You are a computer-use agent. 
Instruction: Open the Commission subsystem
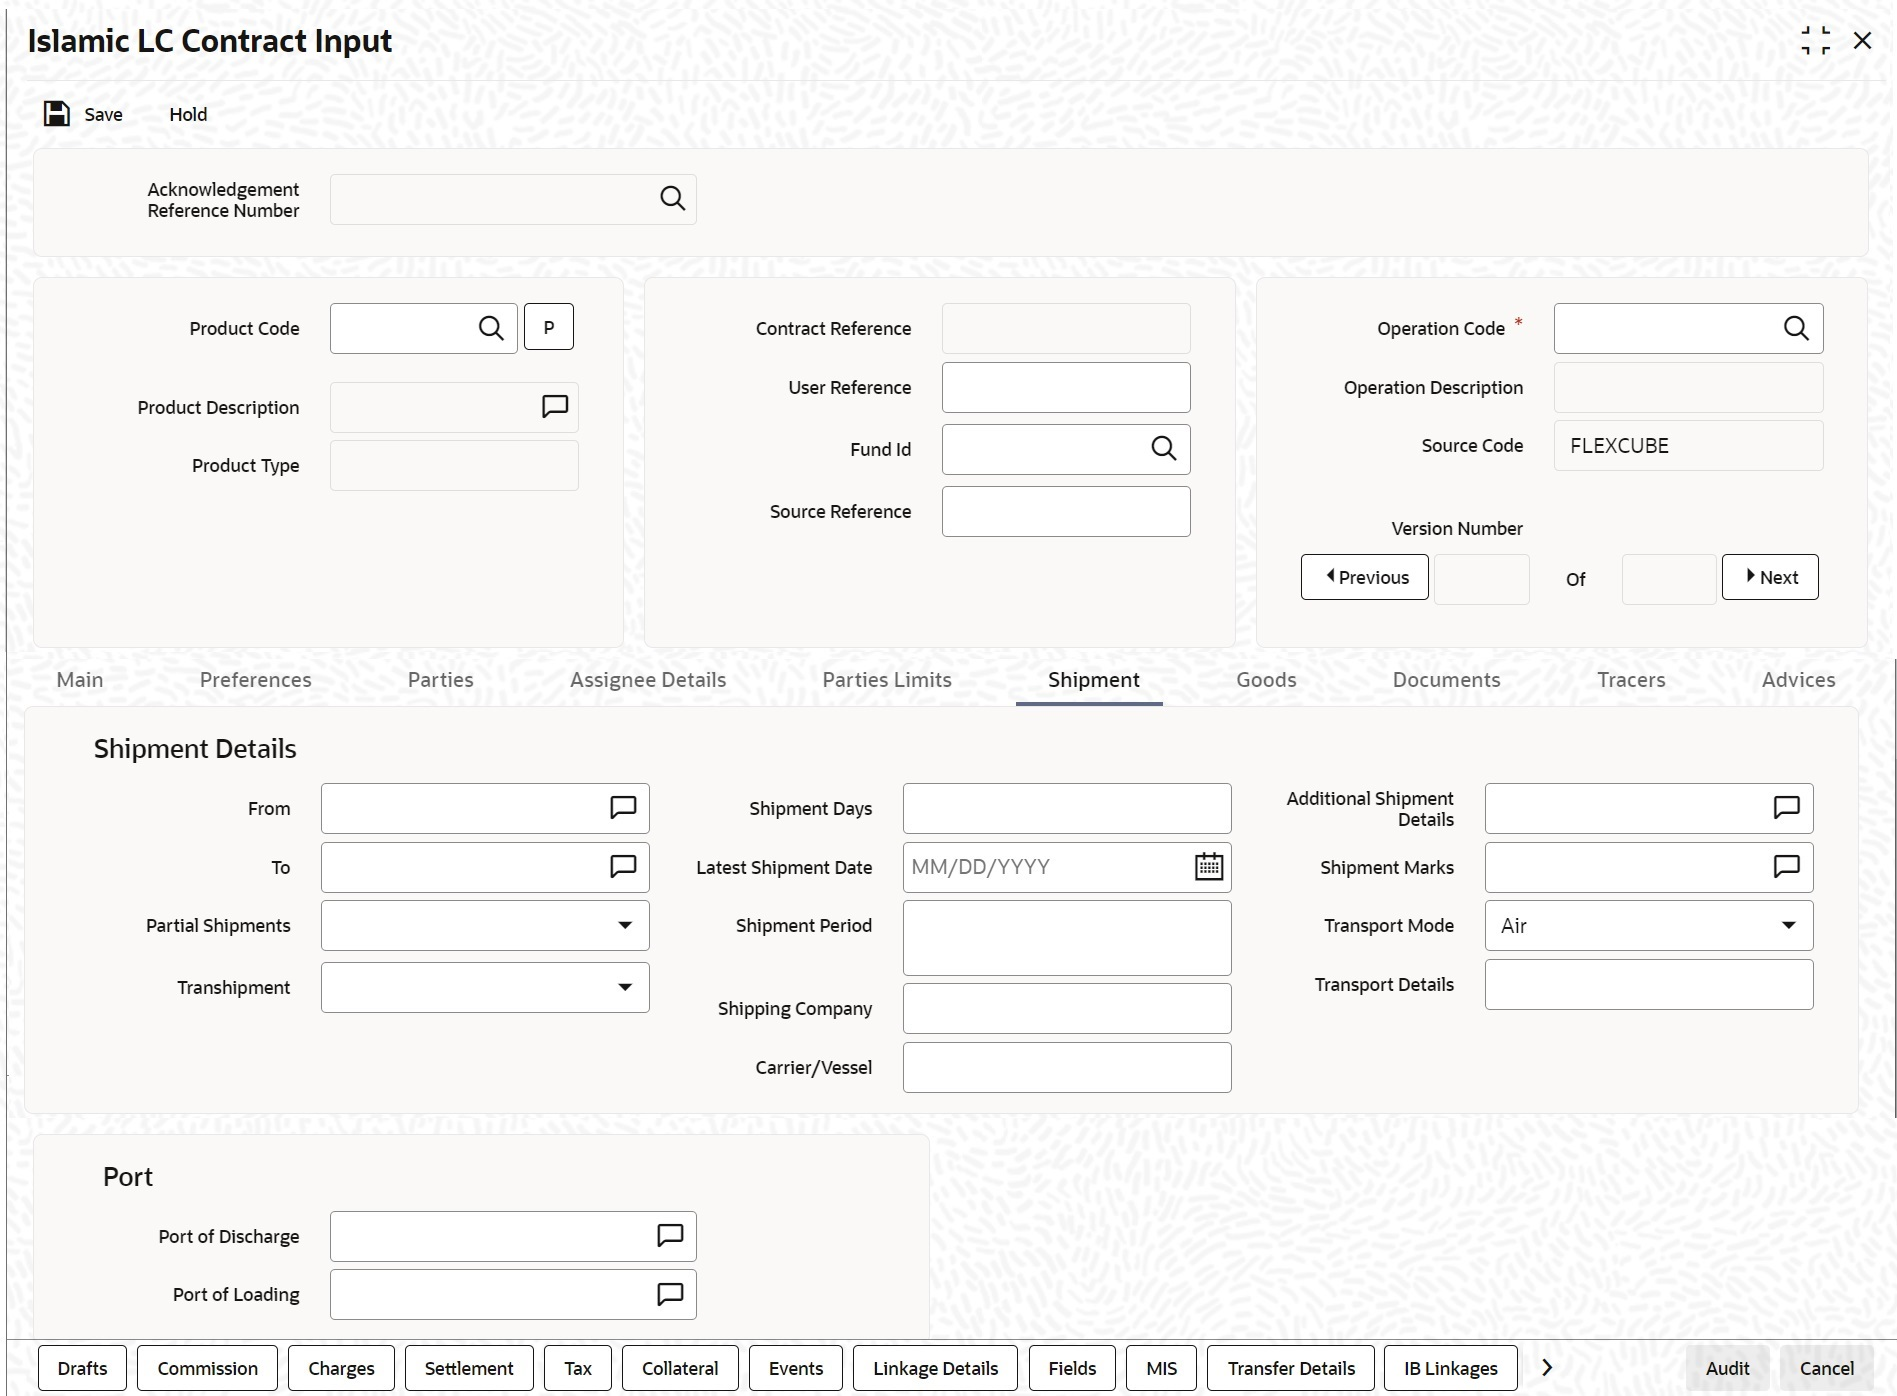point(207,1368)
